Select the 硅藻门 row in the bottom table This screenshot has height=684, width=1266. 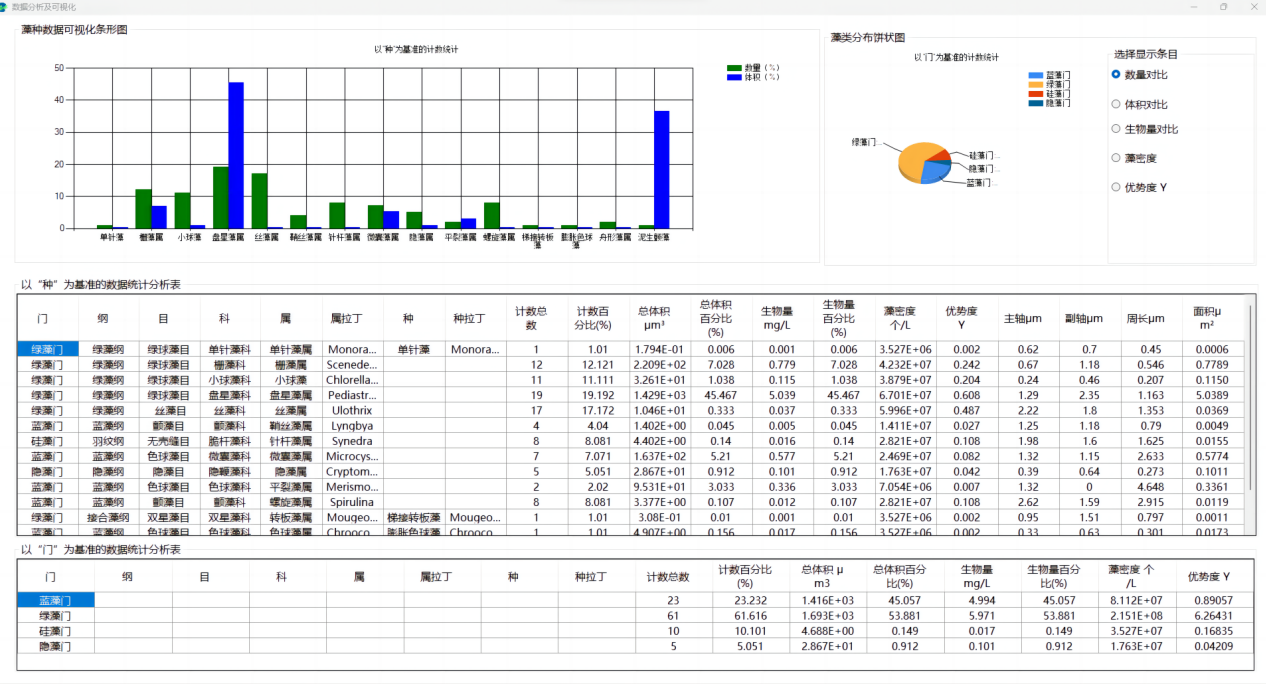click(x=56, y=632)
